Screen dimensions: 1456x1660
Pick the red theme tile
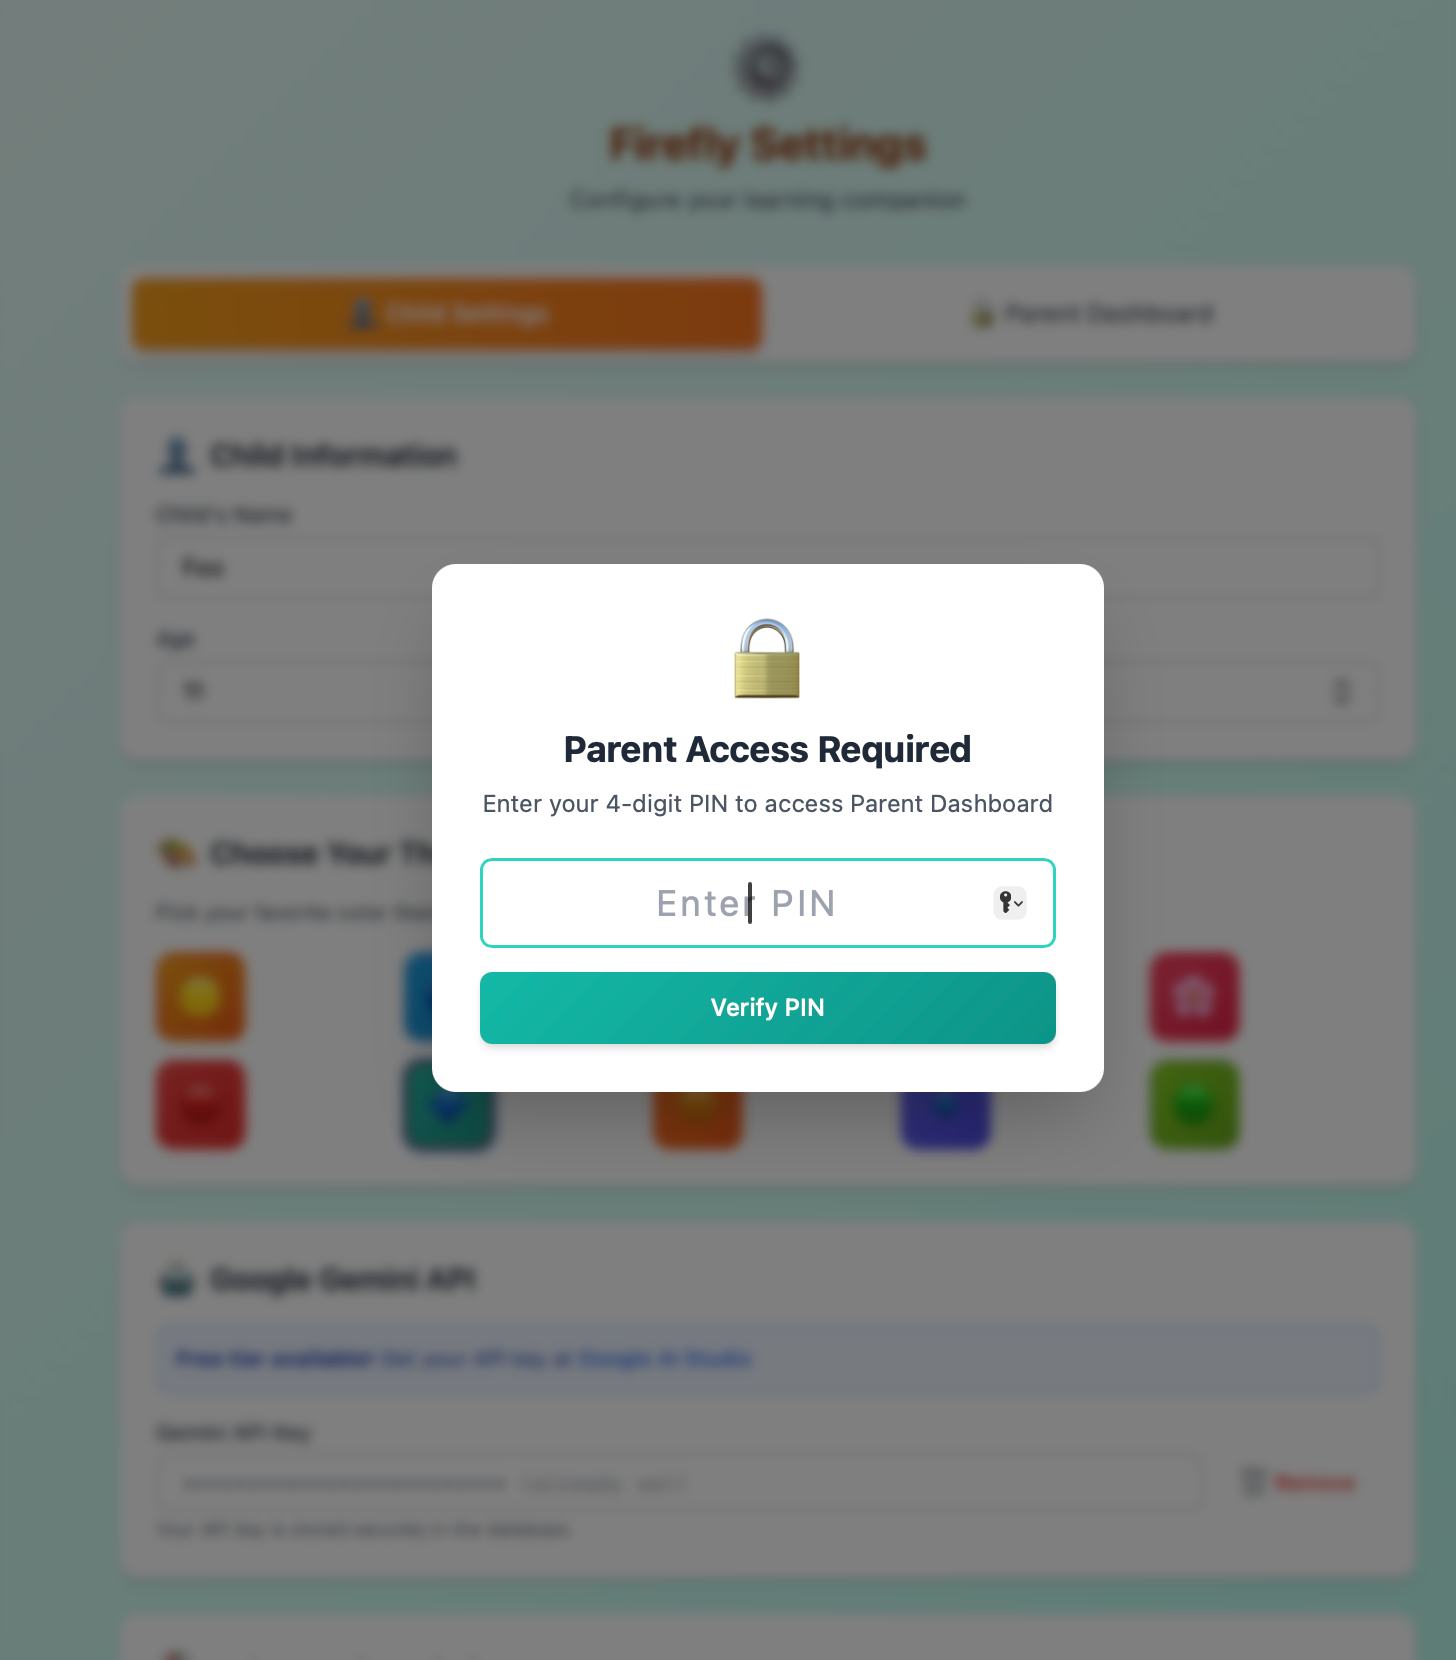coord(200,1104)
